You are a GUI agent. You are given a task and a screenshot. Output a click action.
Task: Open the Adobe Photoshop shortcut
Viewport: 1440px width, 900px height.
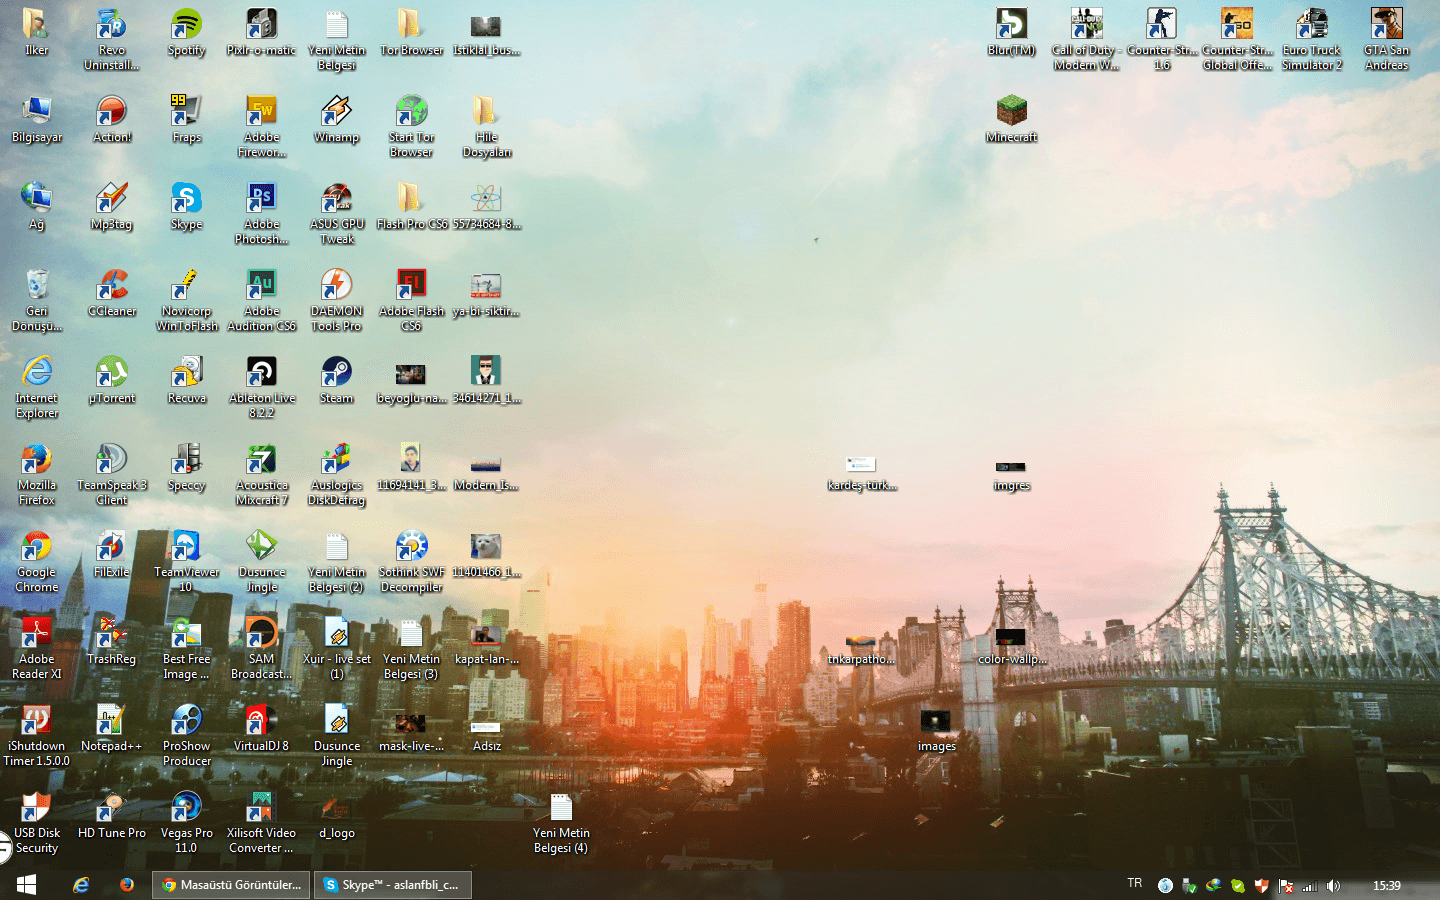pyautogui.click(x=261, y=214)
